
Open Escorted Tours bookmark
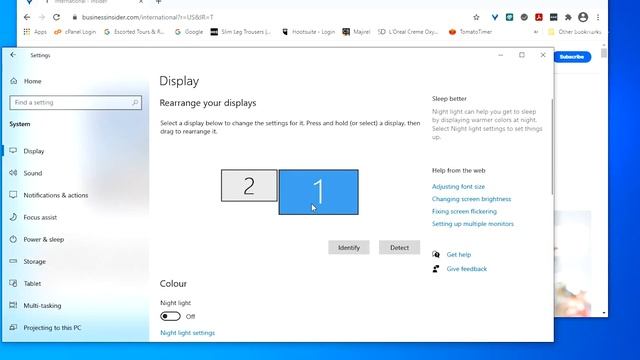click(134, 31)
